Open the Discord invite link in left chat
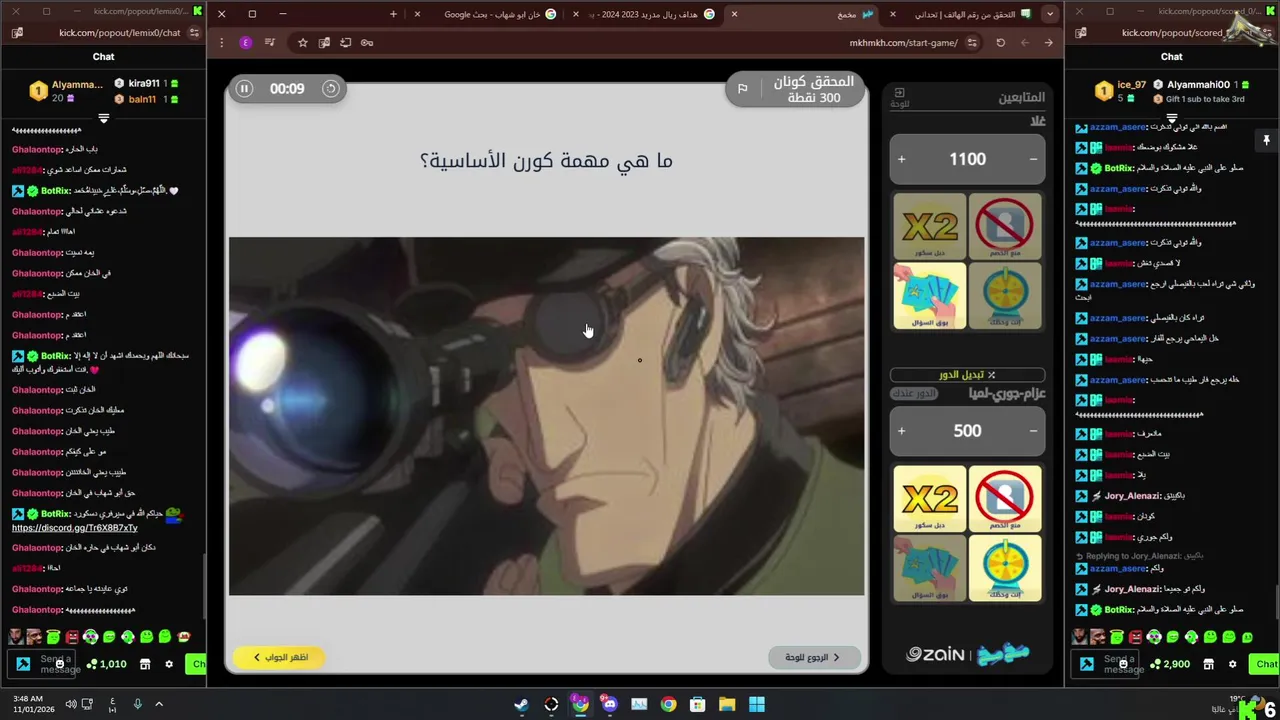Viewport: 1280px width, 720px height. click(74, 528)
